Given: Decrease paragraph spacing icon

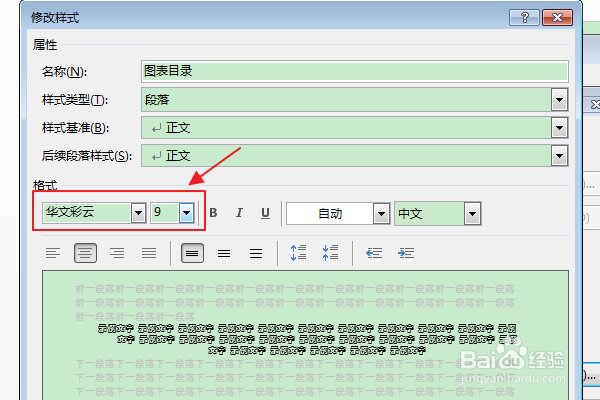Looking at the screenshot, I should [x=330, y=253].
